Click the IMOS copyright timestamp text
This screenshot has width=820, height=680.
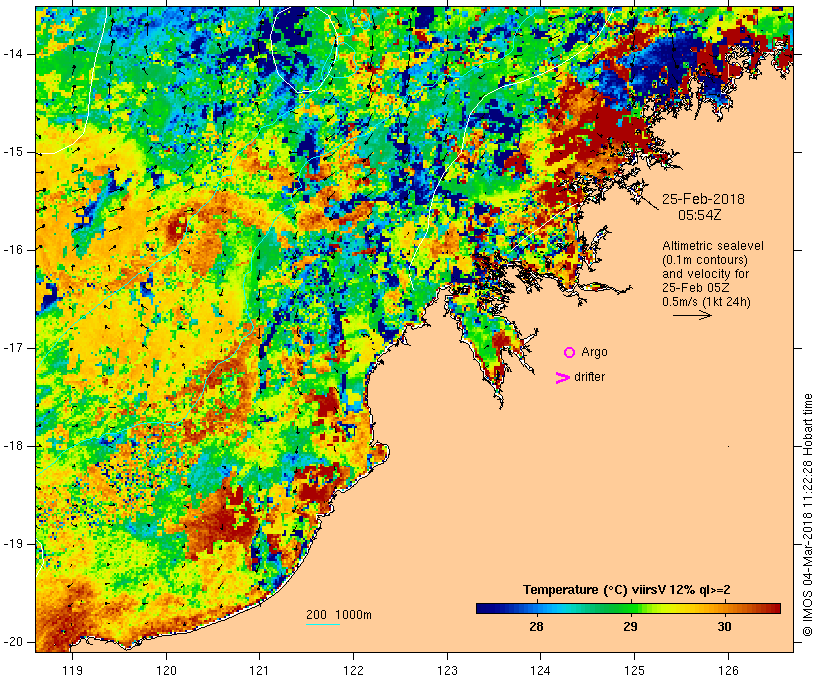807,515
